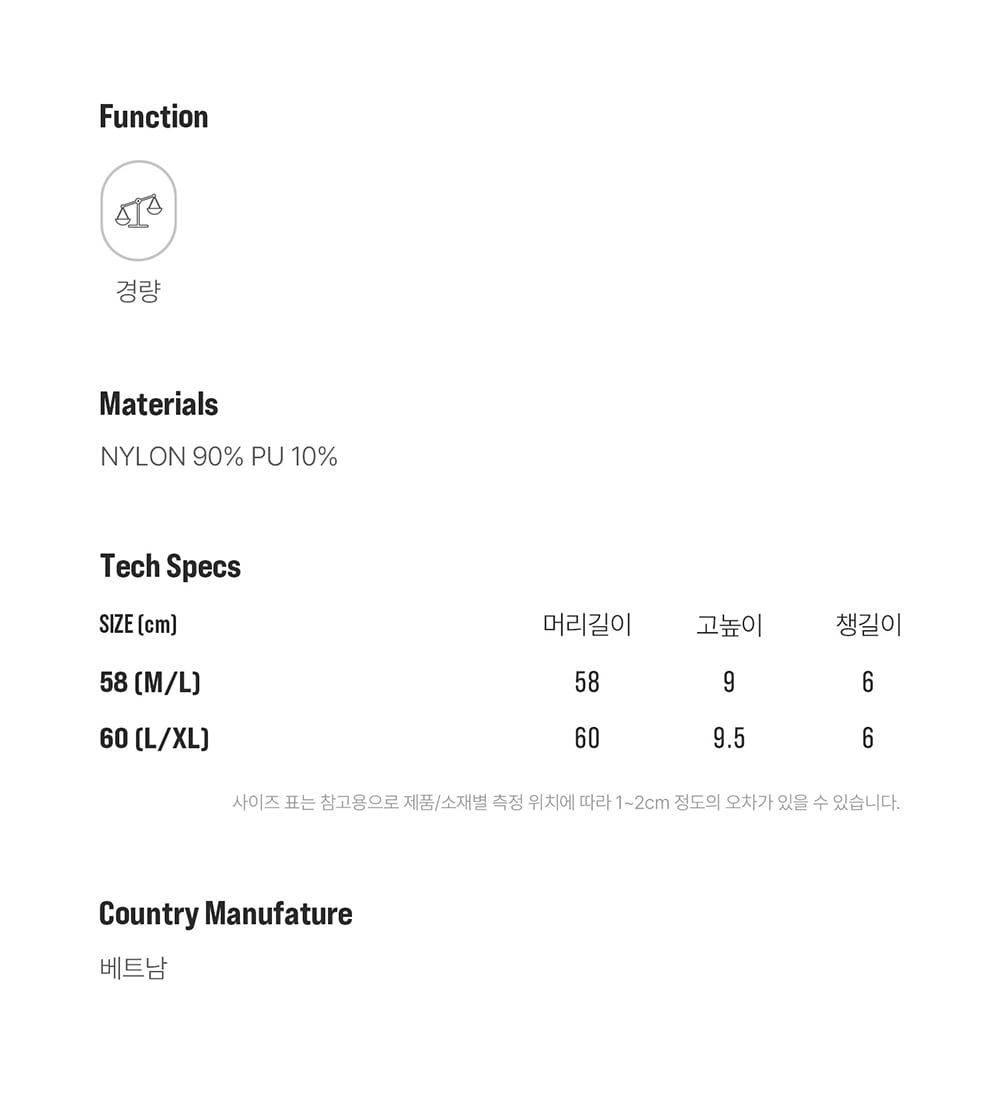
Task: Click the 머리길이 column header
Action: pyautogui.click(x=587, y=625)
